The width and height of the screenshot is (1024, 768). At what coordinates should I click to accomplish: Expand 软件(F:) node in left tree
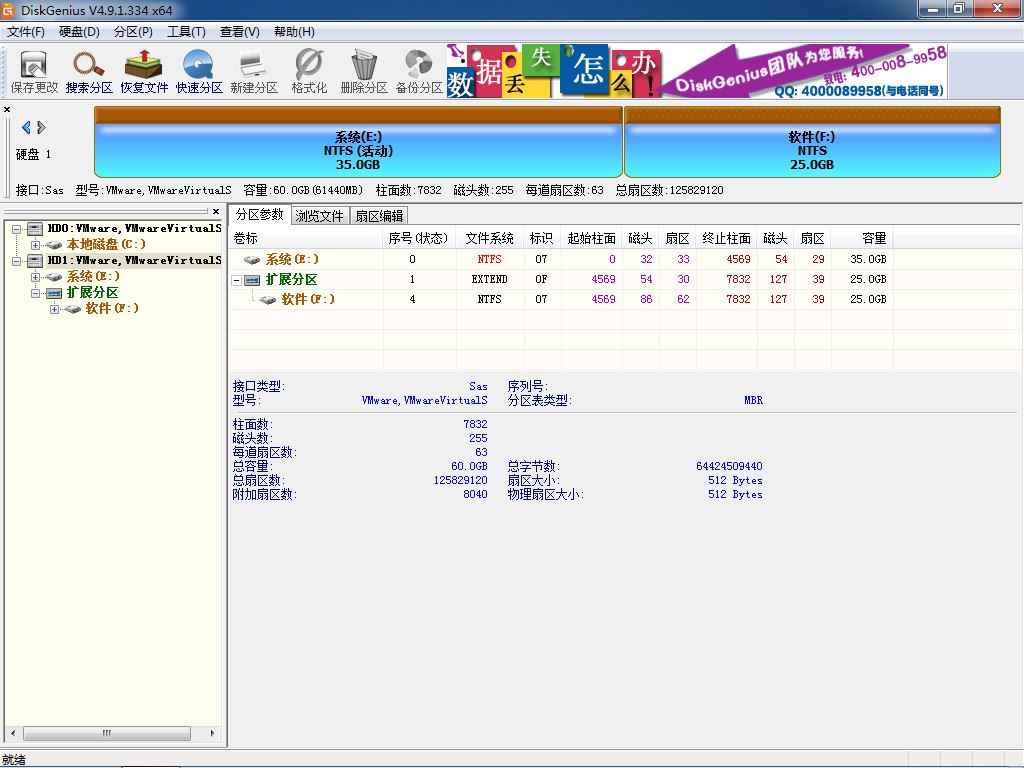point(55,309)
